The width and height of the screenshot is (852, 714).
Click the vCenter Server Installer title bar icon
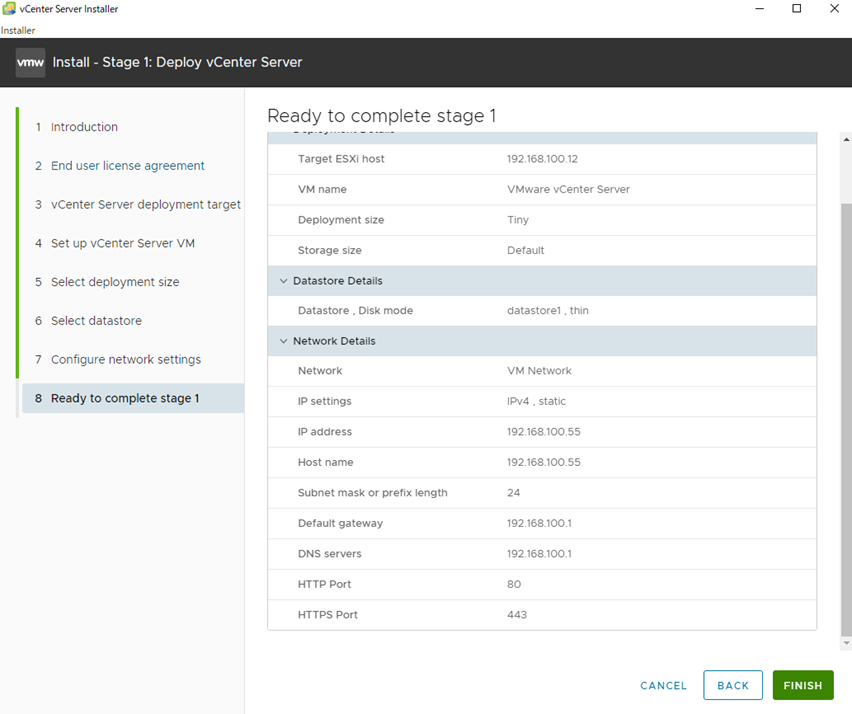coord(9,9)
